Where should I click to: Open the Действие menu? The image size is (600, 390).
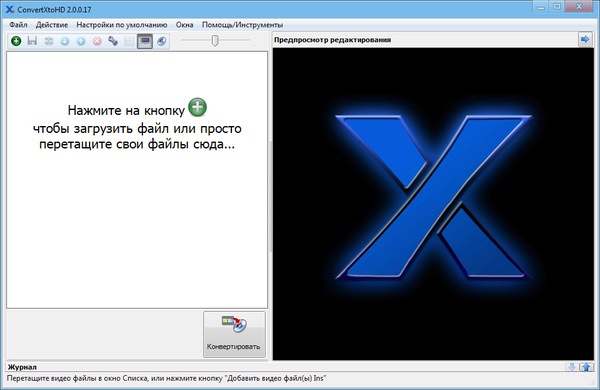(x=52, y=25)
